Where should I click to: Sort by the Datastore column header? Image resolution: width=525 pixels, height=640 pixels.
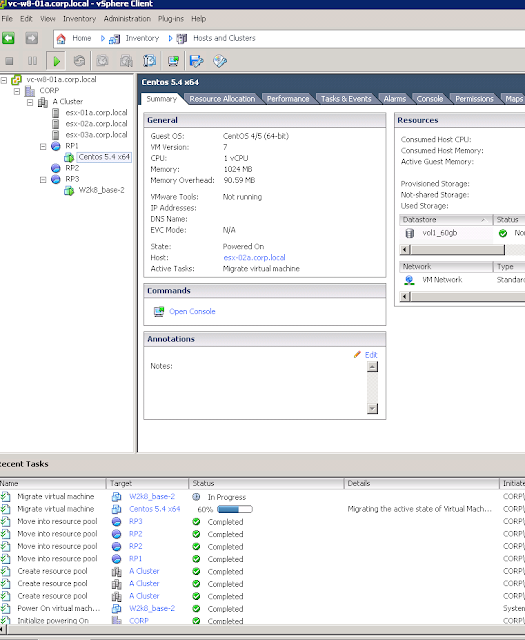coord(446,220)
